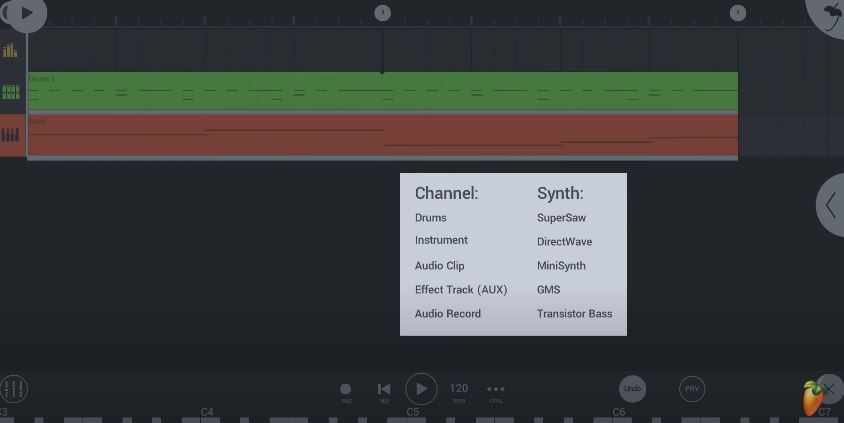Click the PRV button

coord(692,389)
